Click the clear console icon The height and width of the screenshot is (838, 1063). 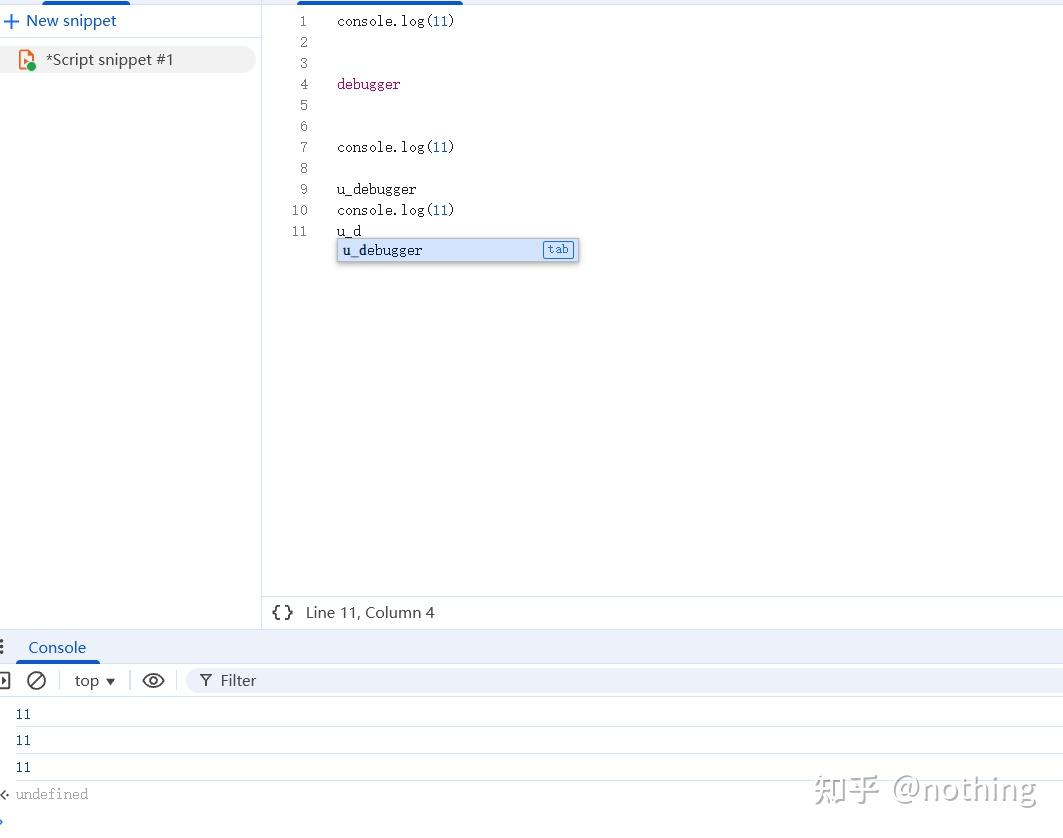tap(37, 680)
